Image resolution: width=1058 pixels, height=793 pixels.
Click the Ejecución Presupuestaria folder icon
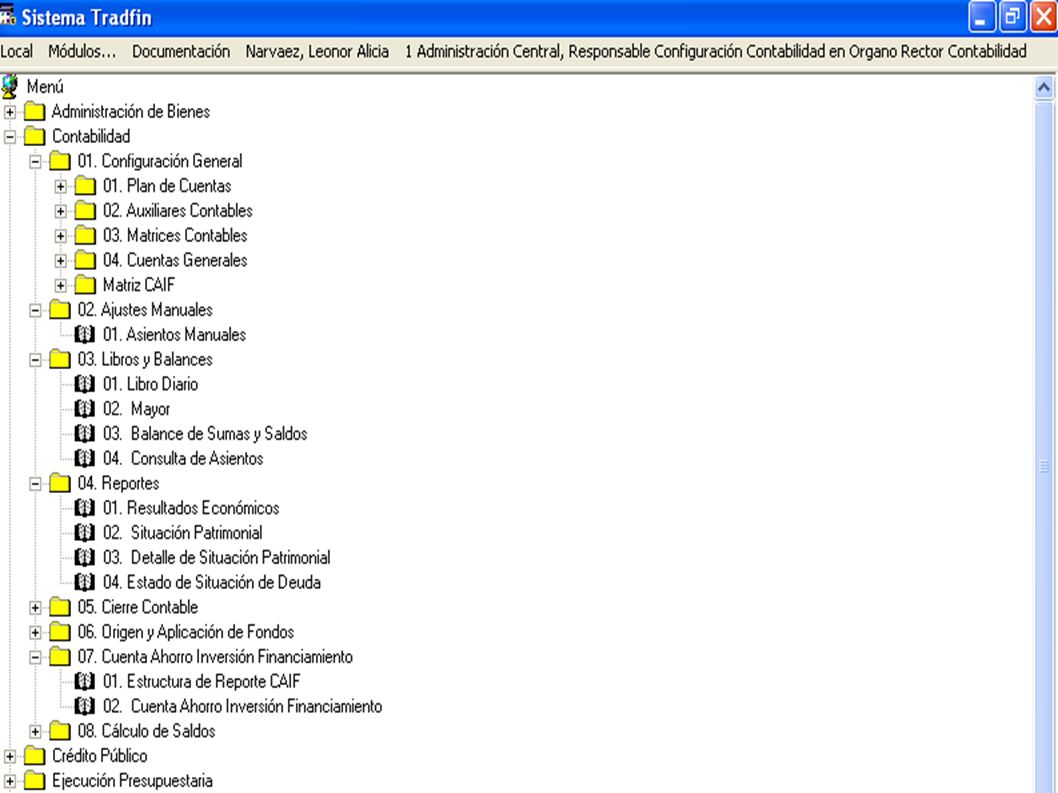(x=34, y=781)
